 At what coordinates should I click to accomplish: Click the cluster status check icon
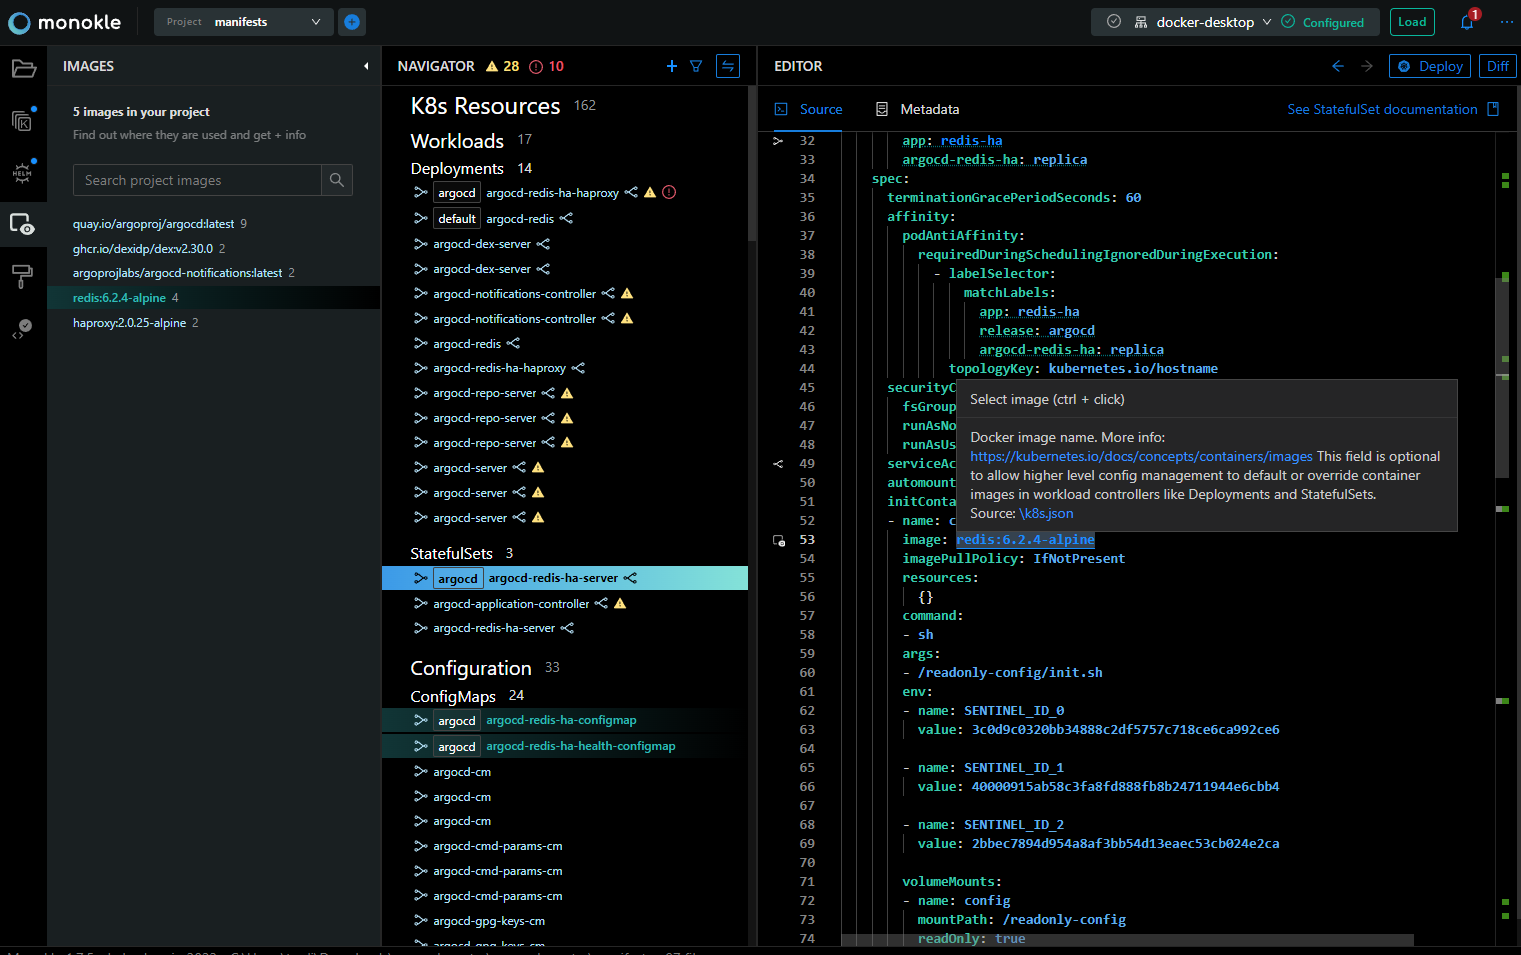pos(1114,22)
